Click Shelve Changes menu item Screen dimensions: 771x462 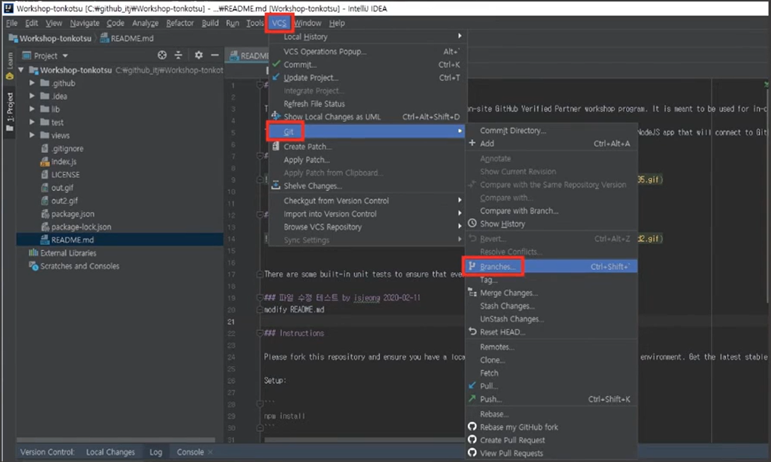tap(367, 186)
